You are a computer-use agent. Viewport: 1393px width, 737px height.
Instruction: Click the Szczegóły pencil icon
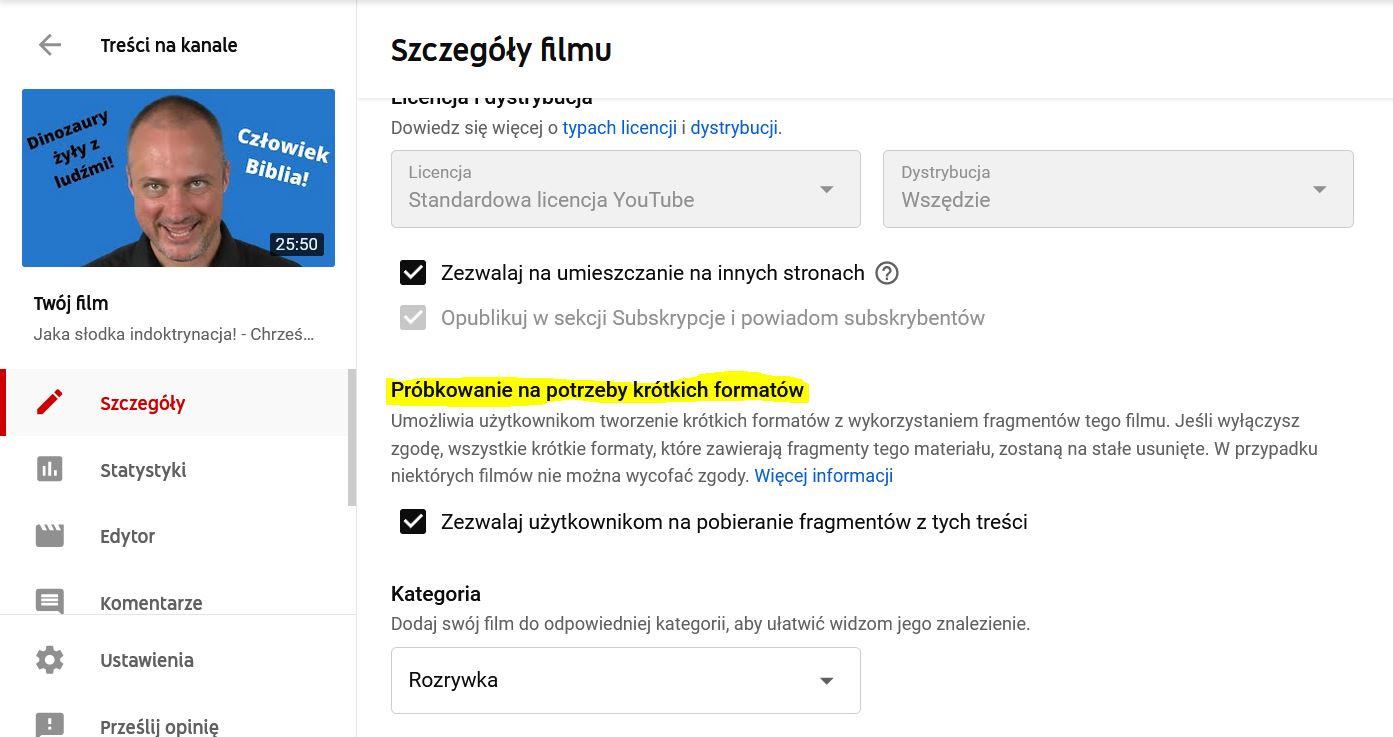pos(49,403)
